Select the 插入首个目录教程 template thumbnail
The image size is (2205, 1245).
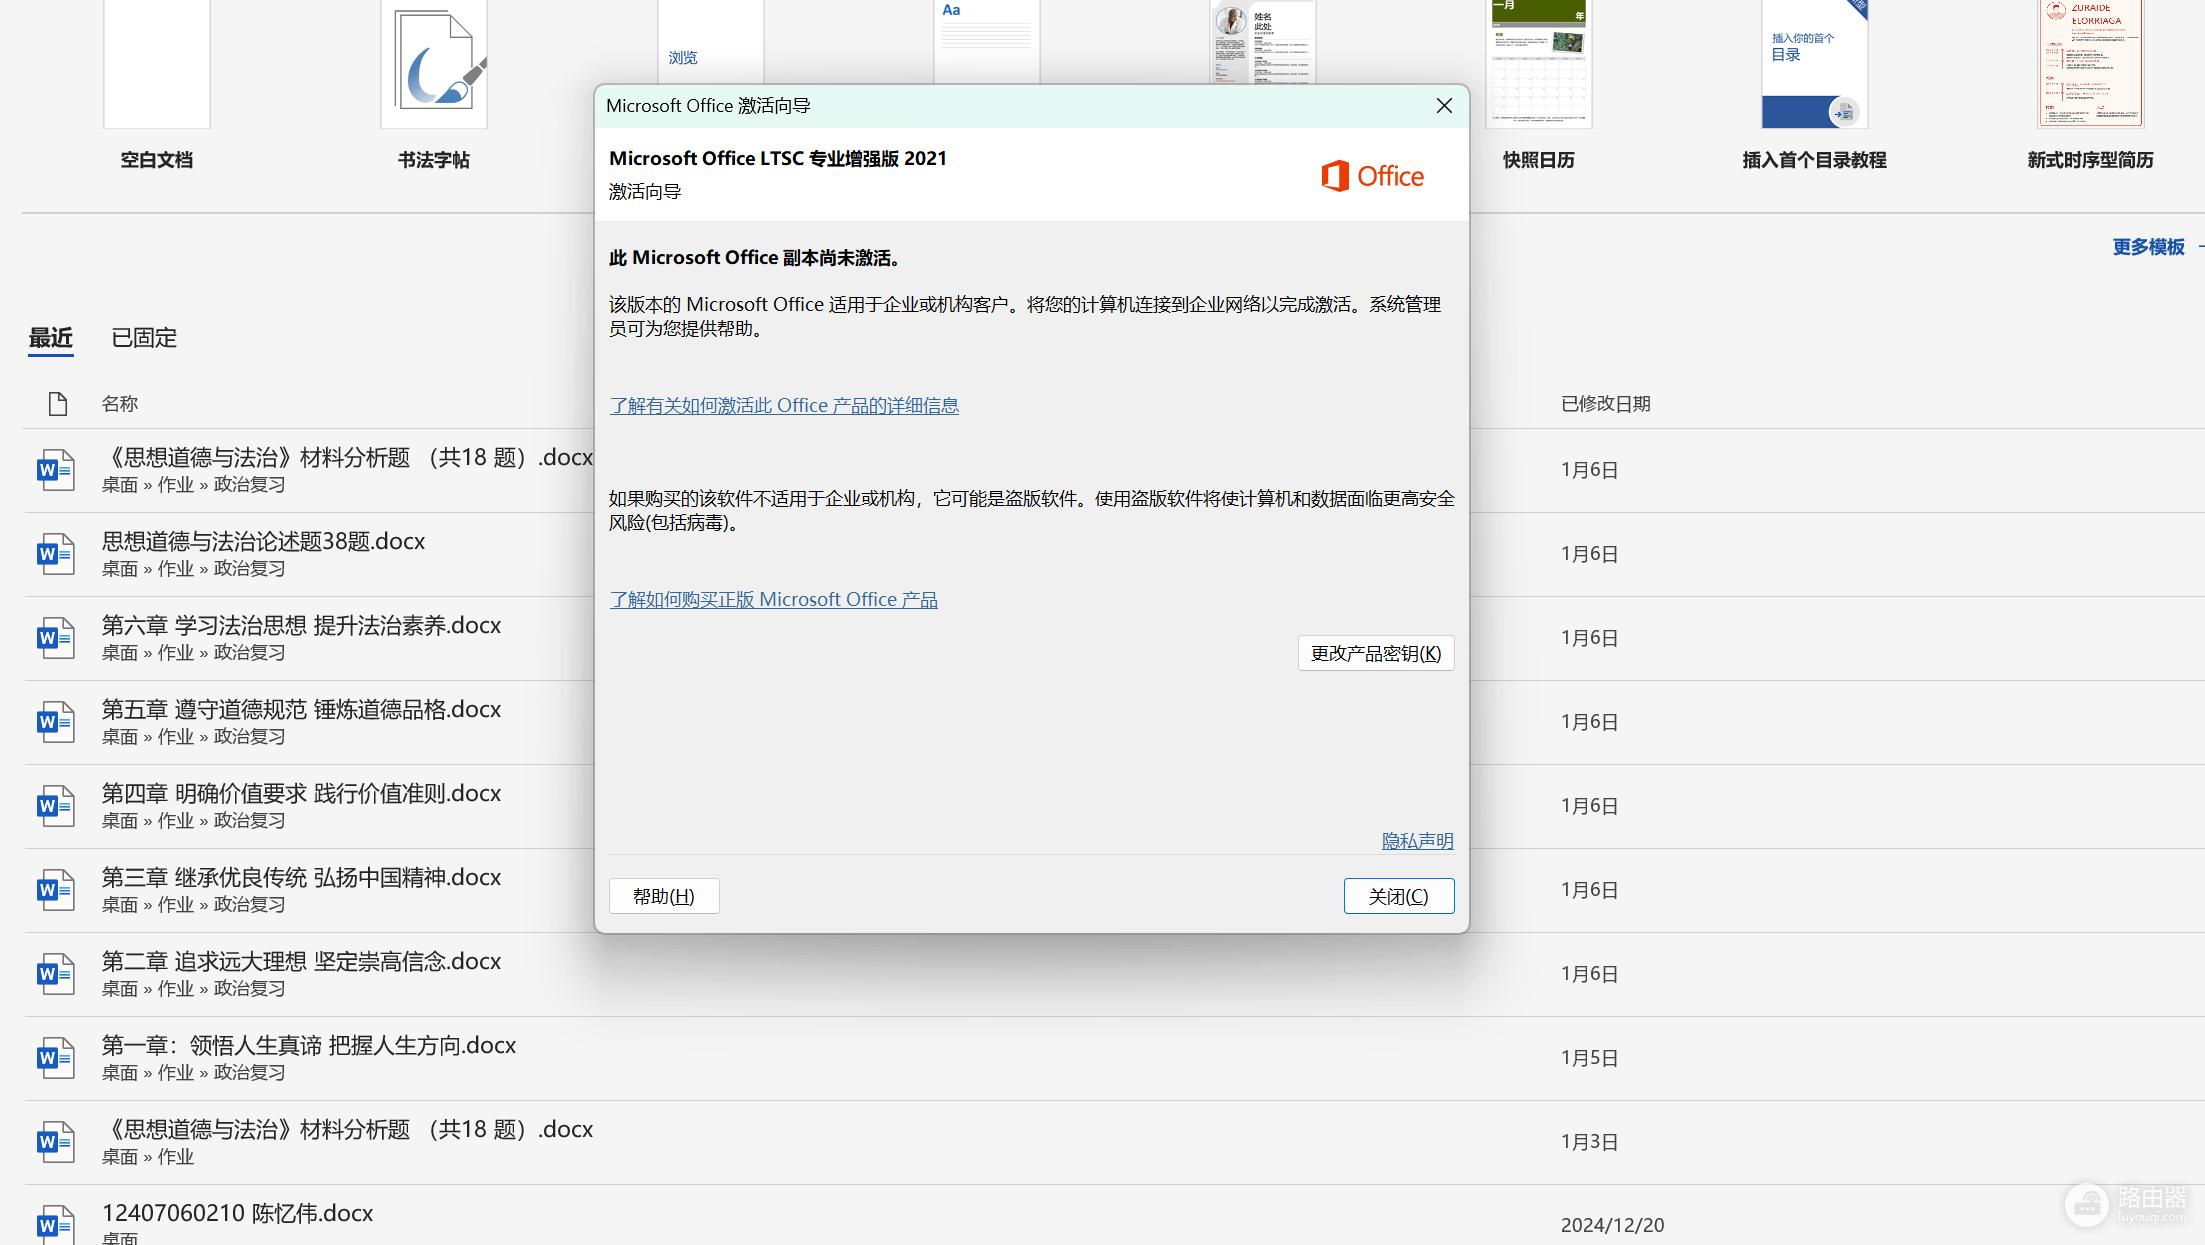tap(1814, 64)
